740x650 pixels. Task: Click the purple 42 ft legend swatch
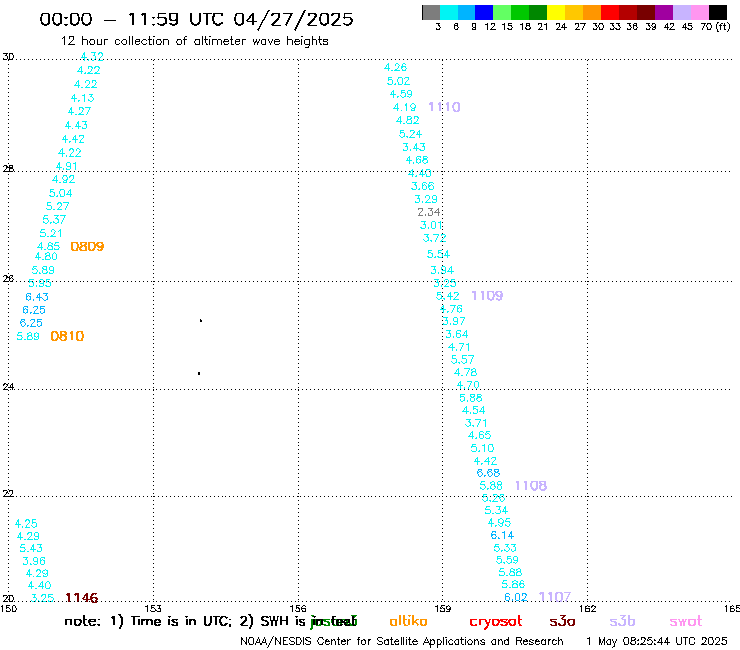664,12
